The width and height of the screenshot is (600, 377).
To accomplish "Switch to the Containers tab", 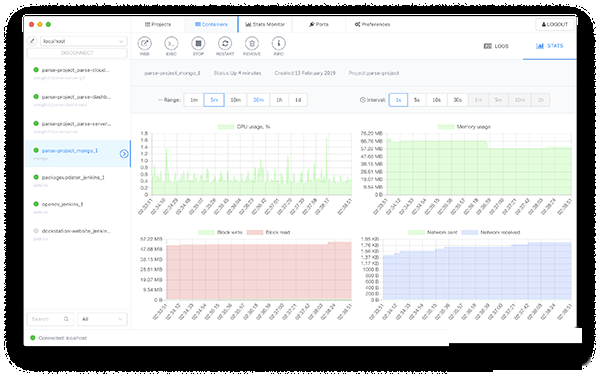I will coord(211,24).
